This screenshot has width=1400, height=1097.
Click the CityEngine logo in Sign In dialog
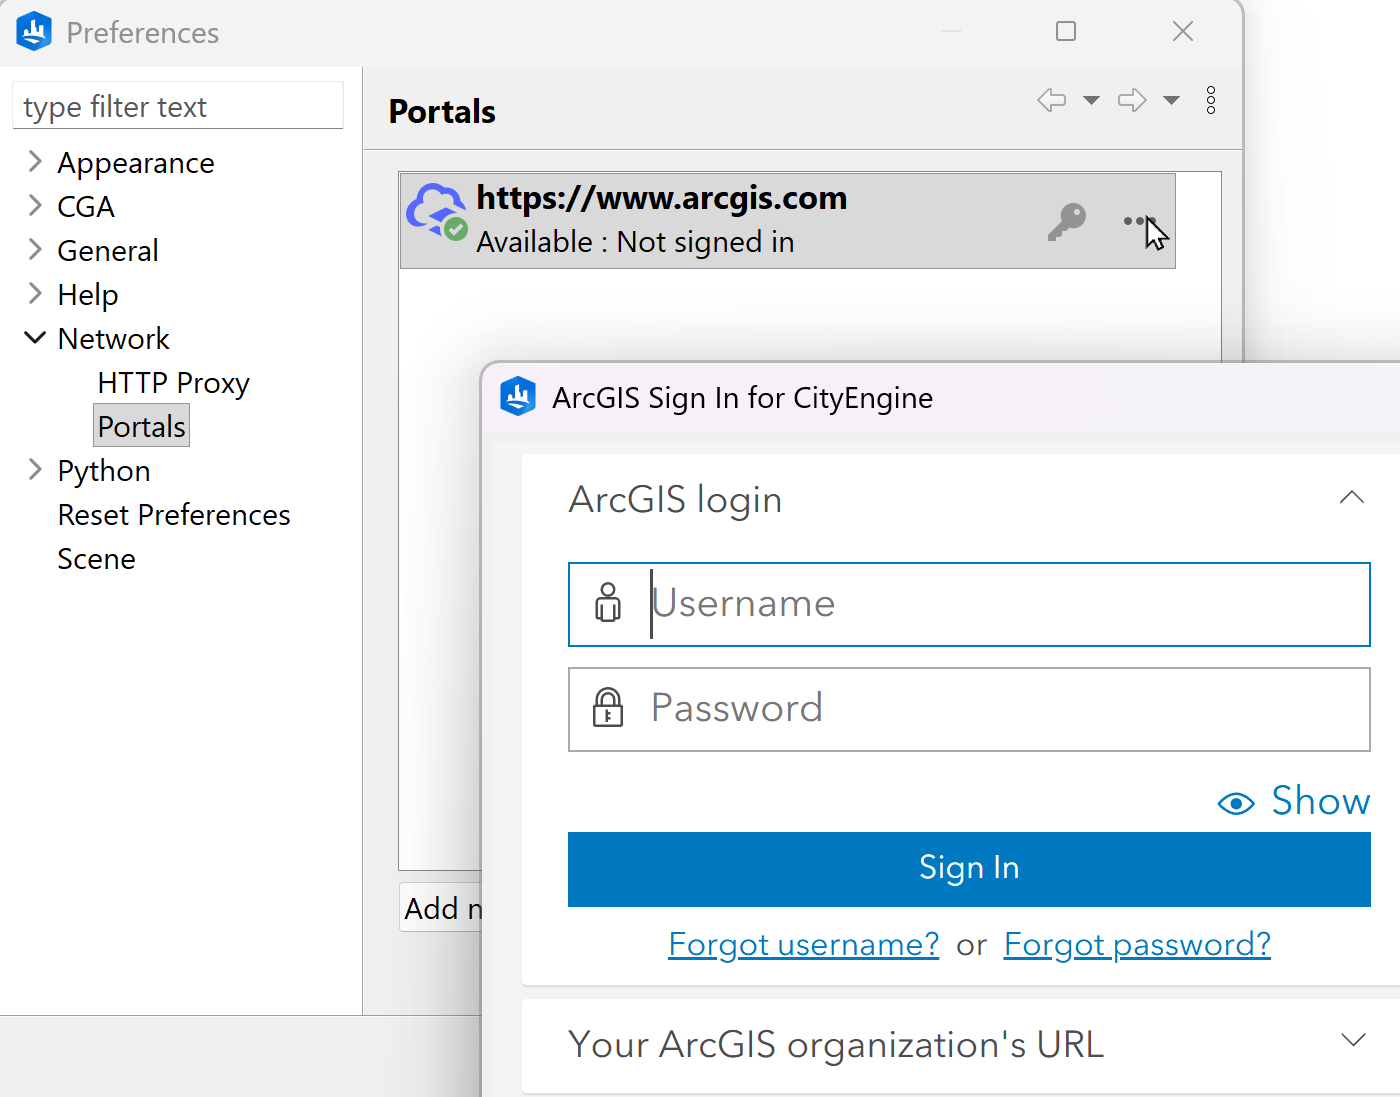518,397
